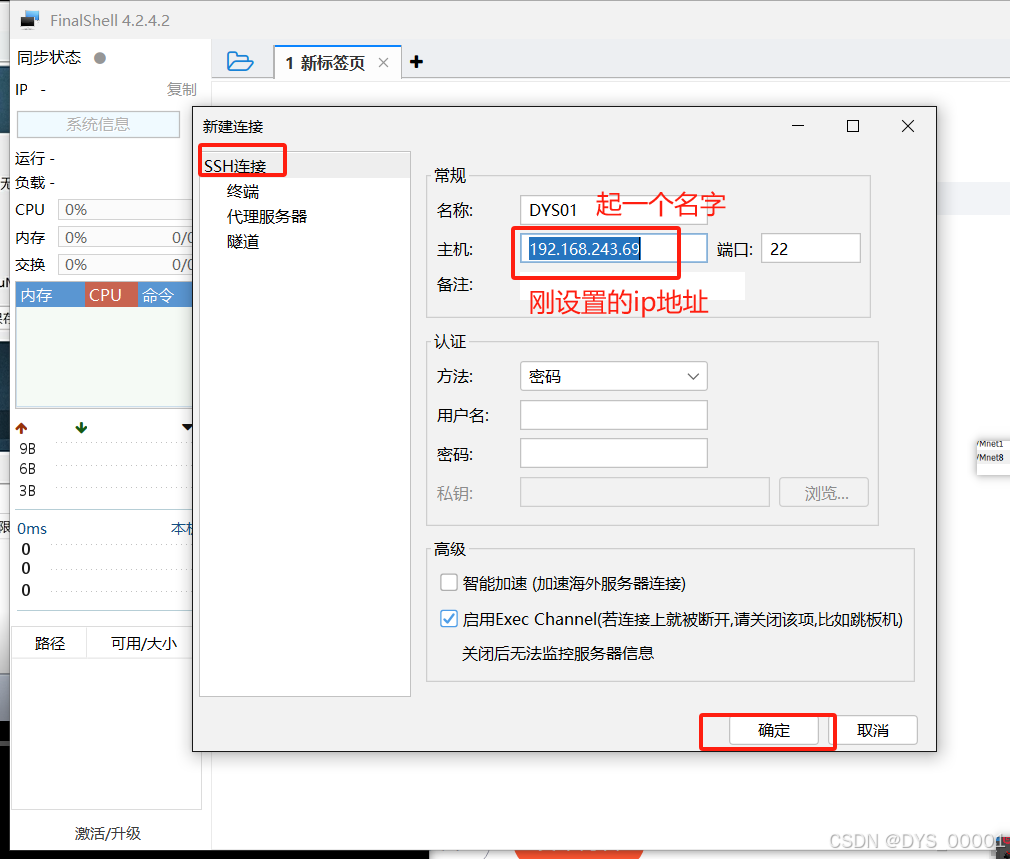Viewport: 1010px width, 859px height.
Task: Select SSH连接 in the settings tree
Action: click(x=235, y=166)
